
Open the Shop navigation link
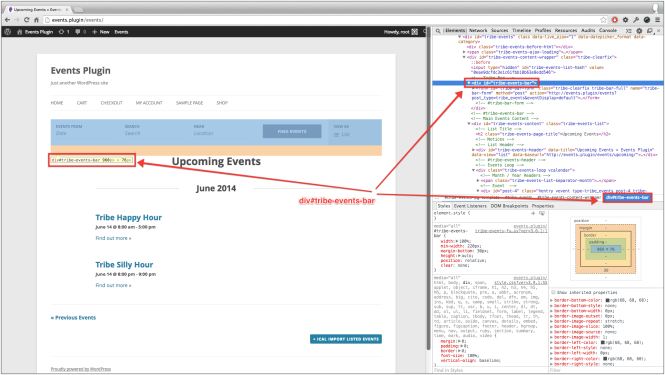pos(222,103)
